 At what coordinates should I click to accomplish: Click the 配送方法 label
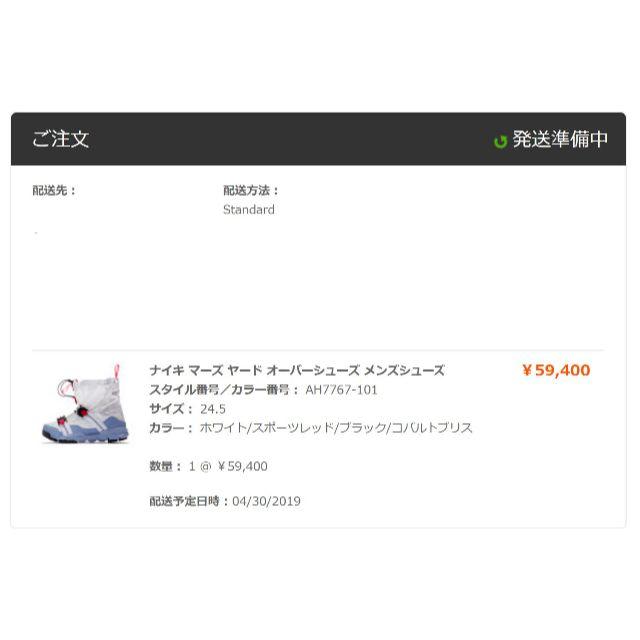(x=251, y=190)
